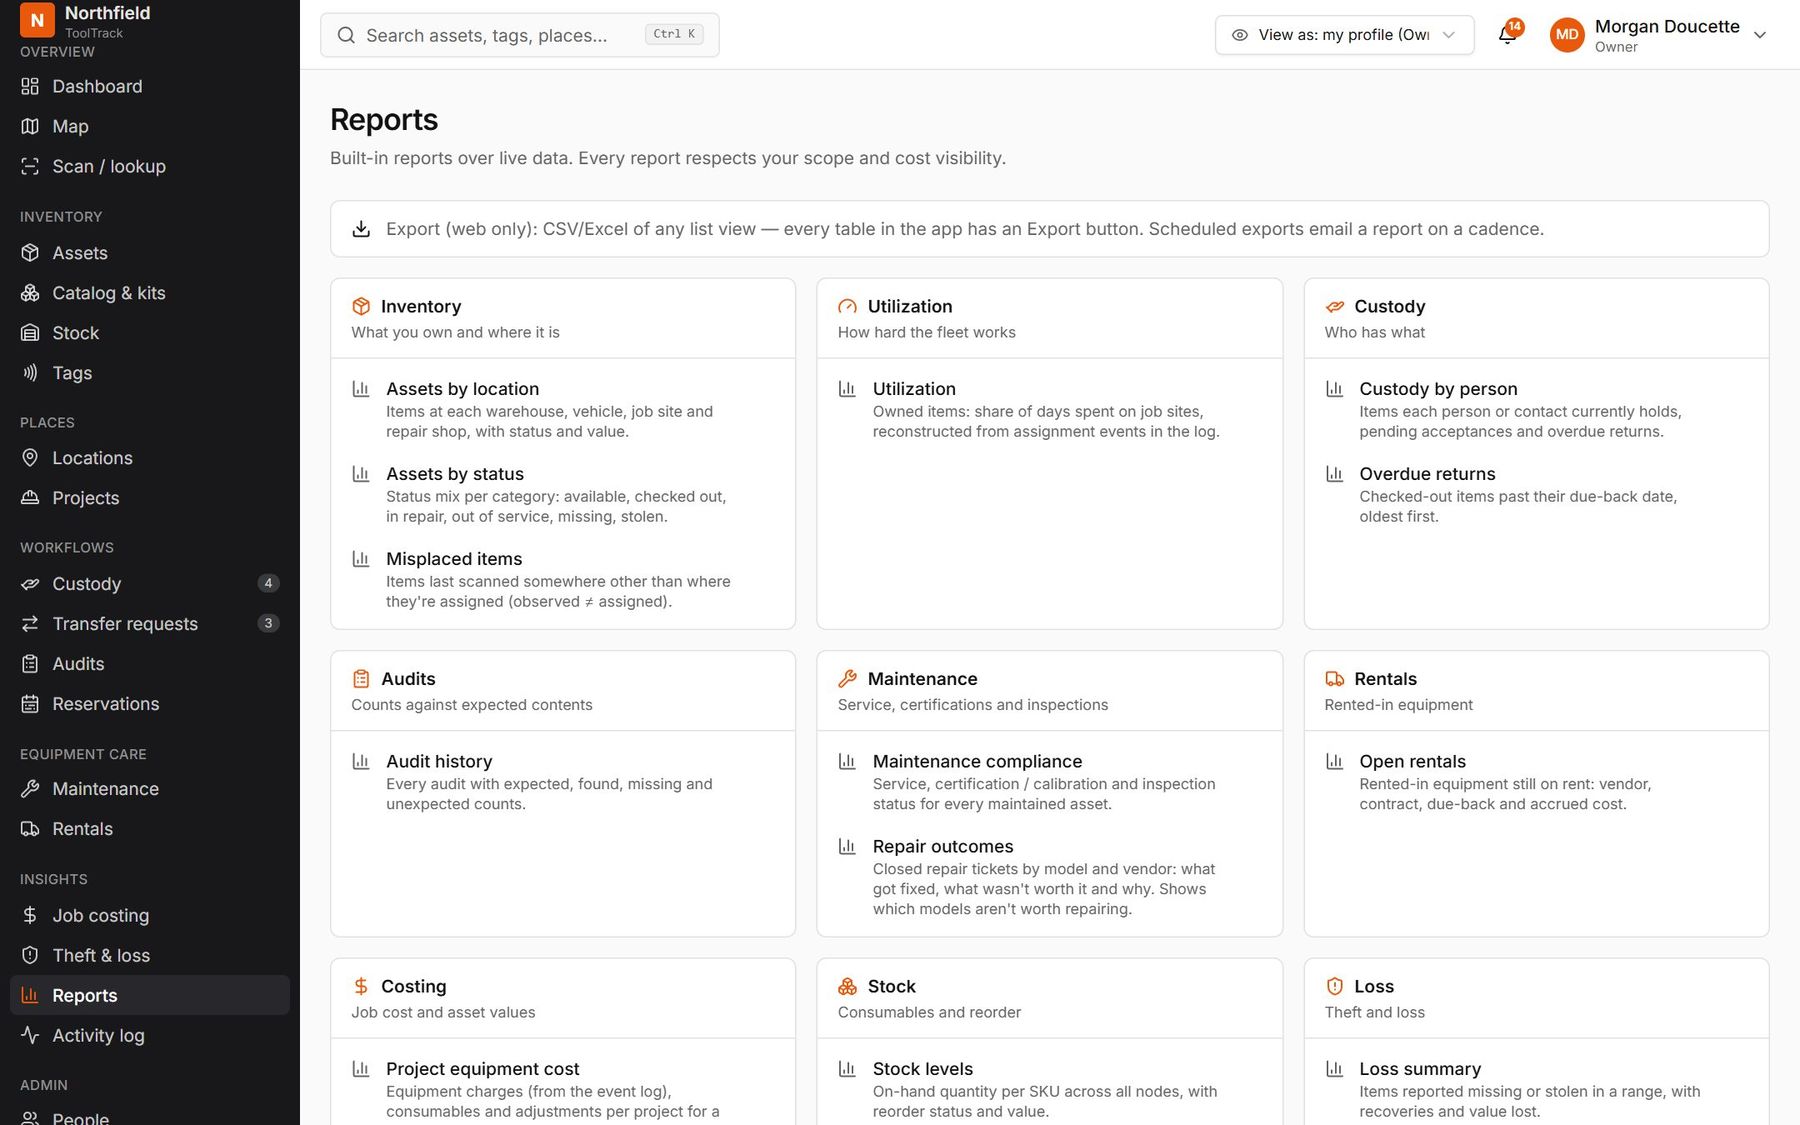Expand the Morgan Doucette account menu chevron
This screenshot has width=1800, height=1125.
tap(1760, 35)
